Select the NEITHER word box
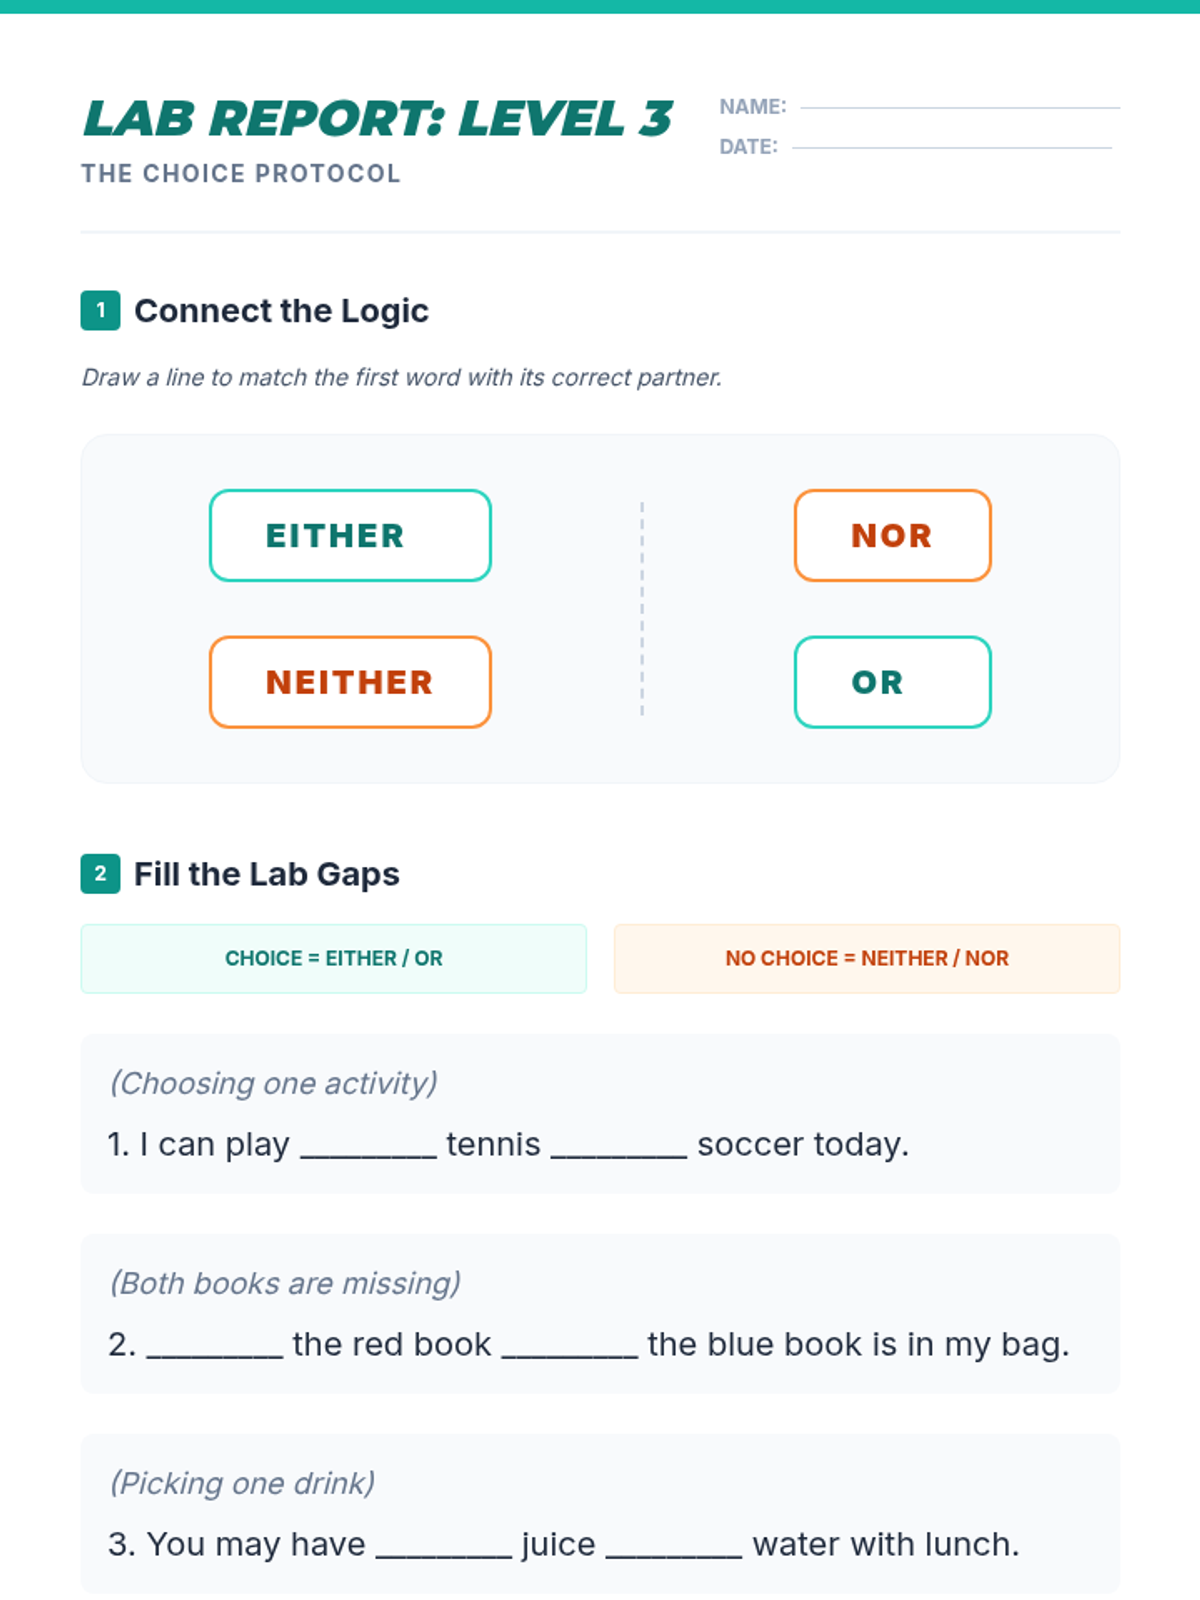The width and height of the screenshot is (1200, 1600). click(350, 682)
